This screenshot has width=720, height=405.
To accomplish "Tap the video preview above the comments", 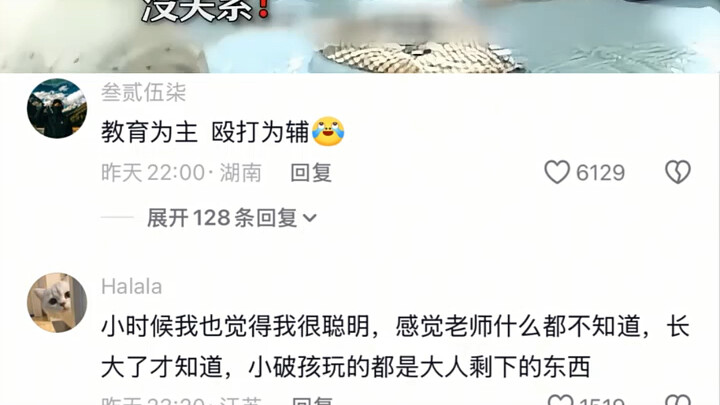I will [360, 36].
